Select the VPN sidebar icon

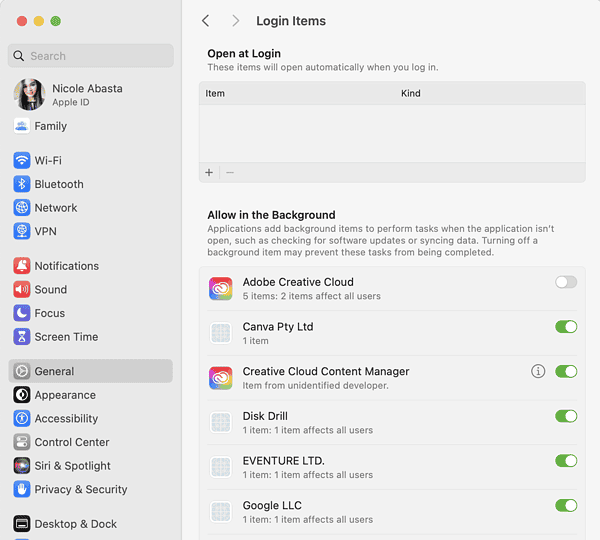(x=22, y=231)
